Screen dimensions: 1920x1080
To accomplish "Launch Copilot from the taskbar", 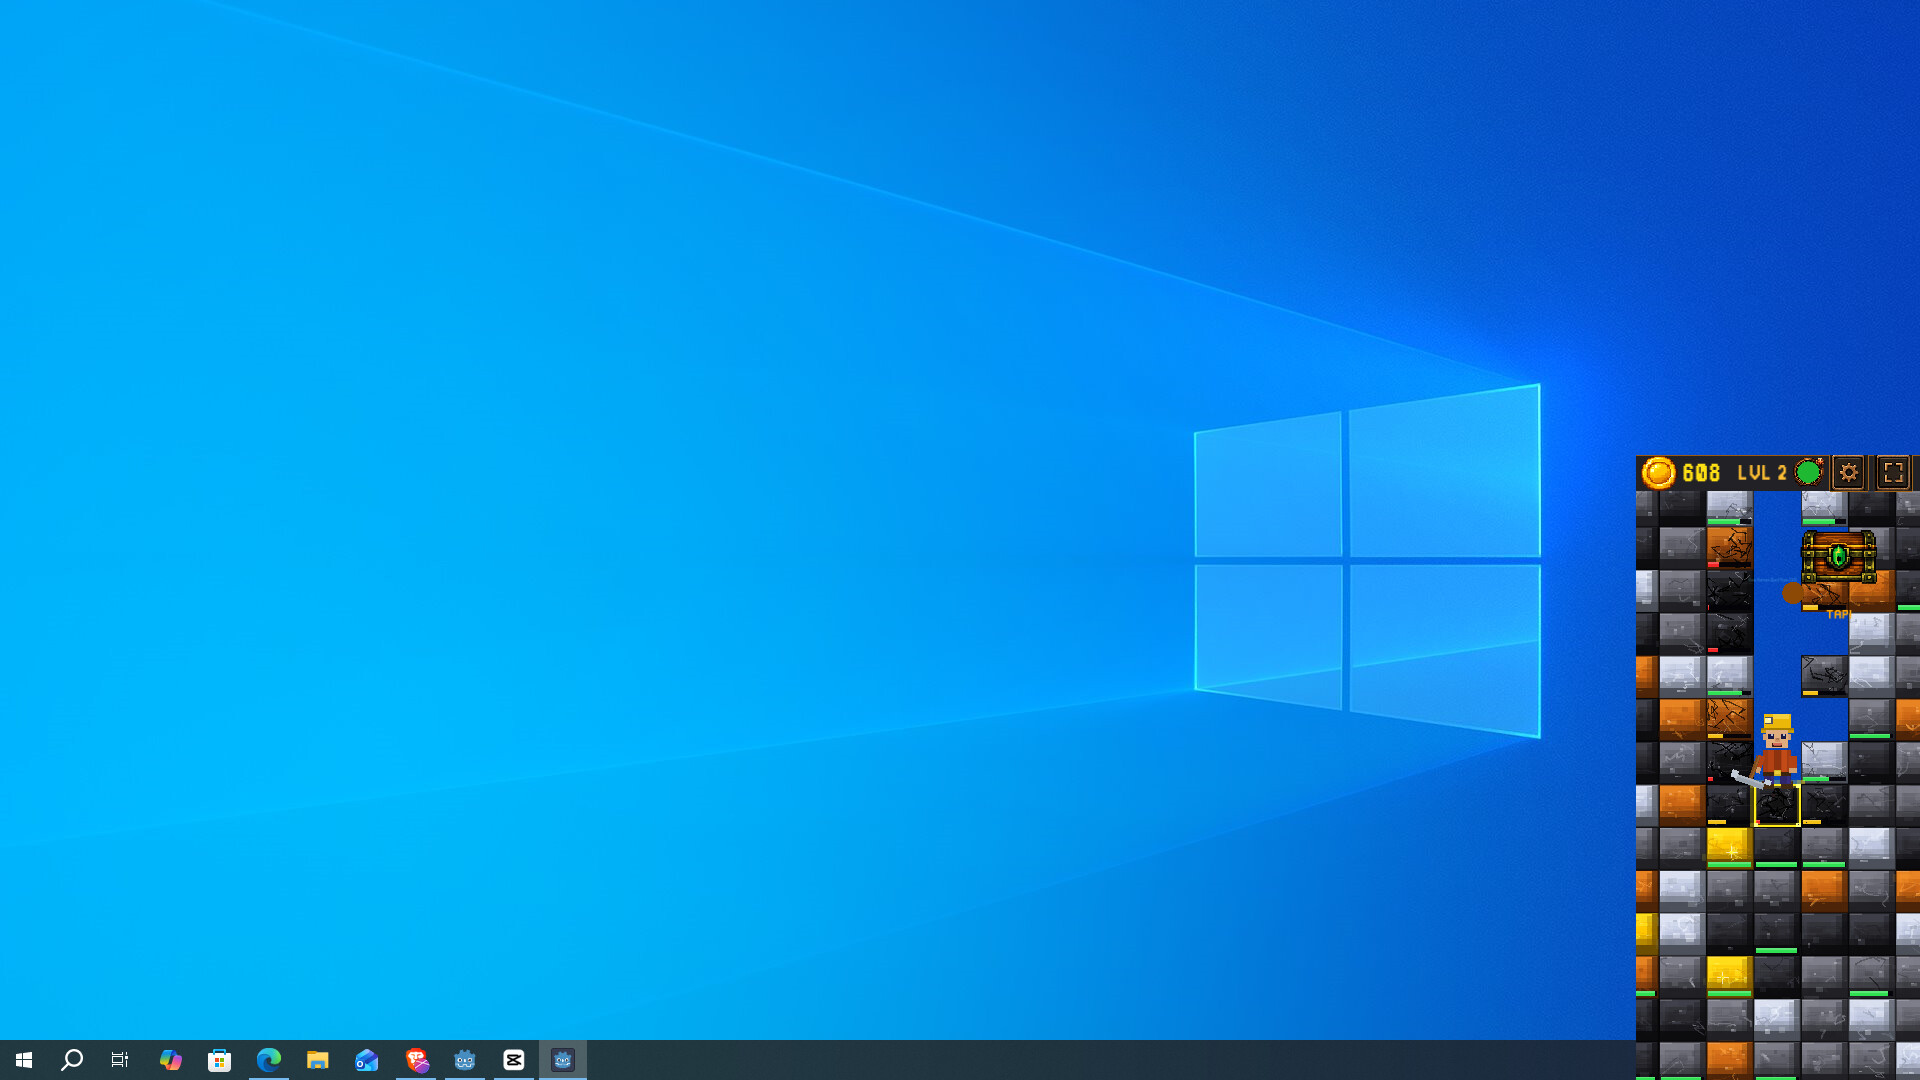I will (171, 1060).
